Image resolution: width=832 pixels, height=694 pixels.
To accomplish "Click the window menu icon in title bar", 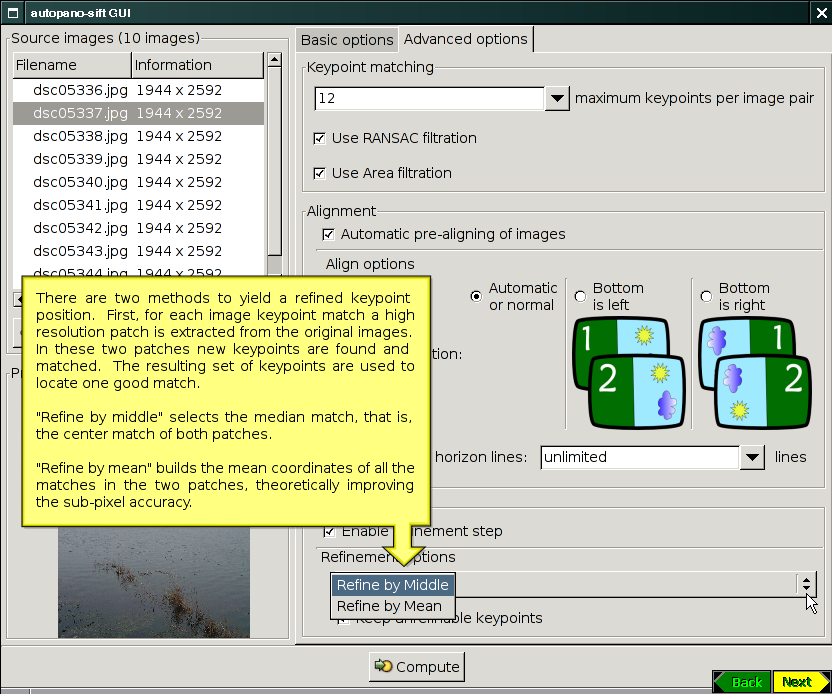I will [x=14, y=12].
